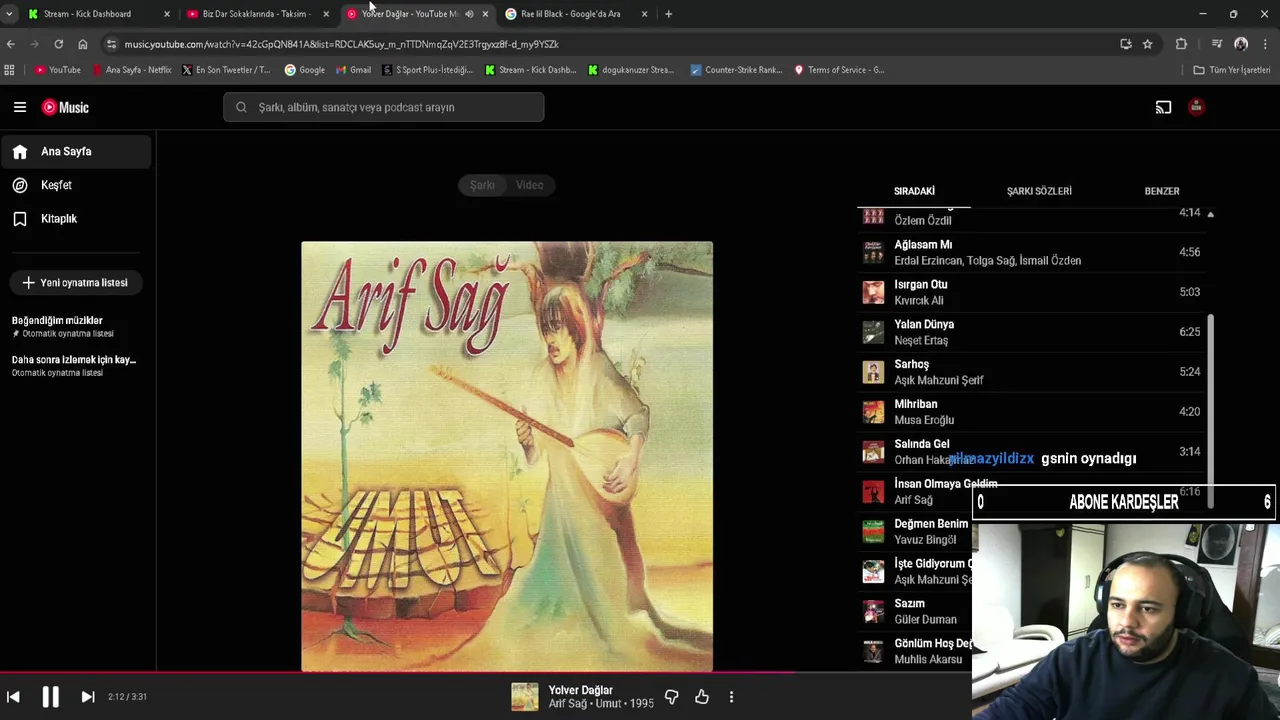Switch the toggle to Şarkı mode
The width and height of the screenshot is (1280, 720).
click(x=482, y=185)
